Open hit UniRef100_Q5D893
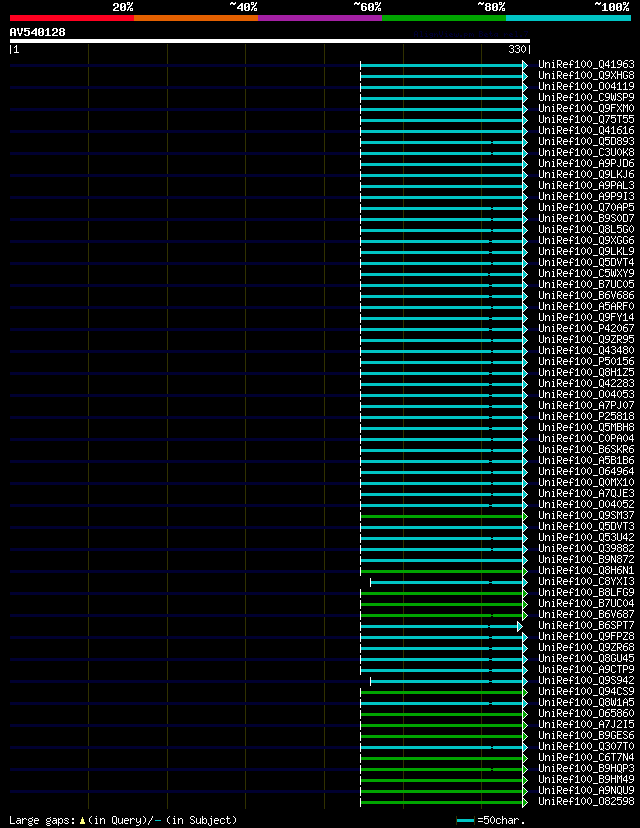This screenshot has width=640, height=828. click(x=586, y=142)
